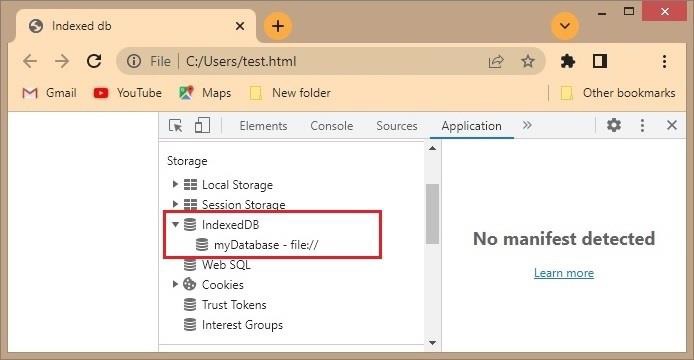Show more DevTools tabs chevron
This screenshot has height=360, width=694.
point(527,125)
